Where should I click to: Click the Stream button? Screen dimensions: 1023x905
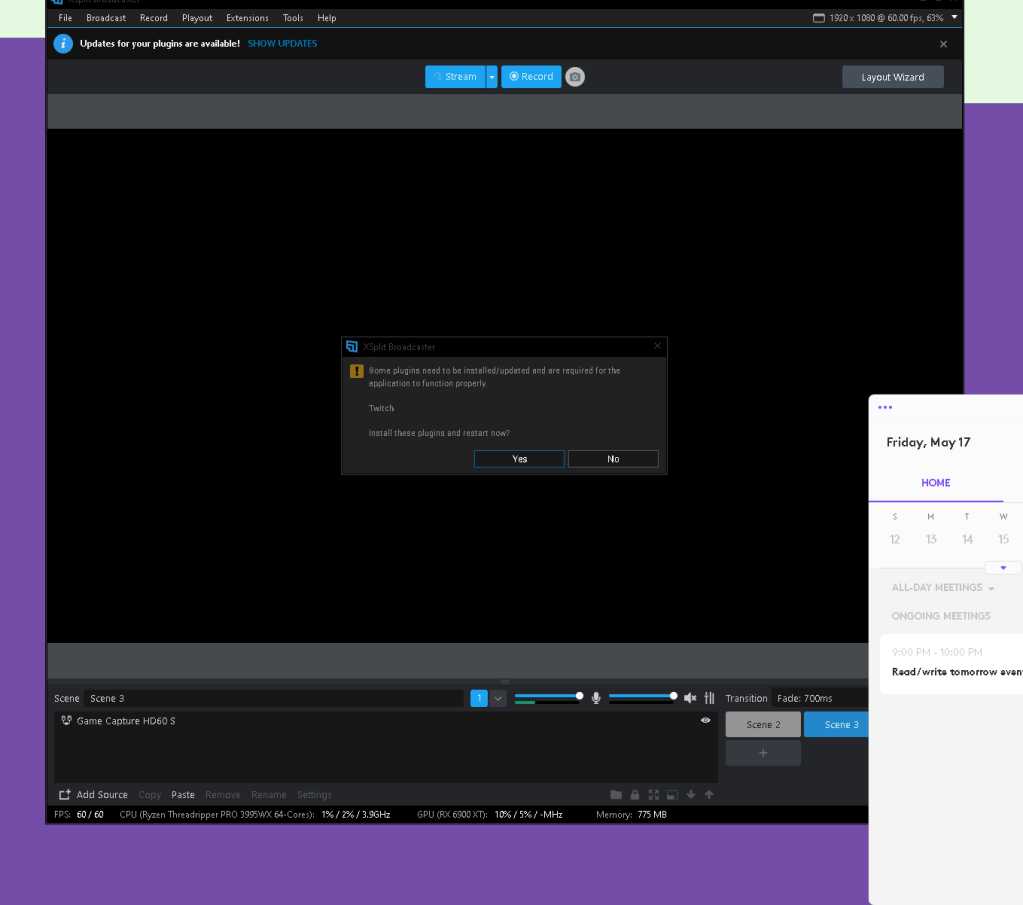click(455, 77)
